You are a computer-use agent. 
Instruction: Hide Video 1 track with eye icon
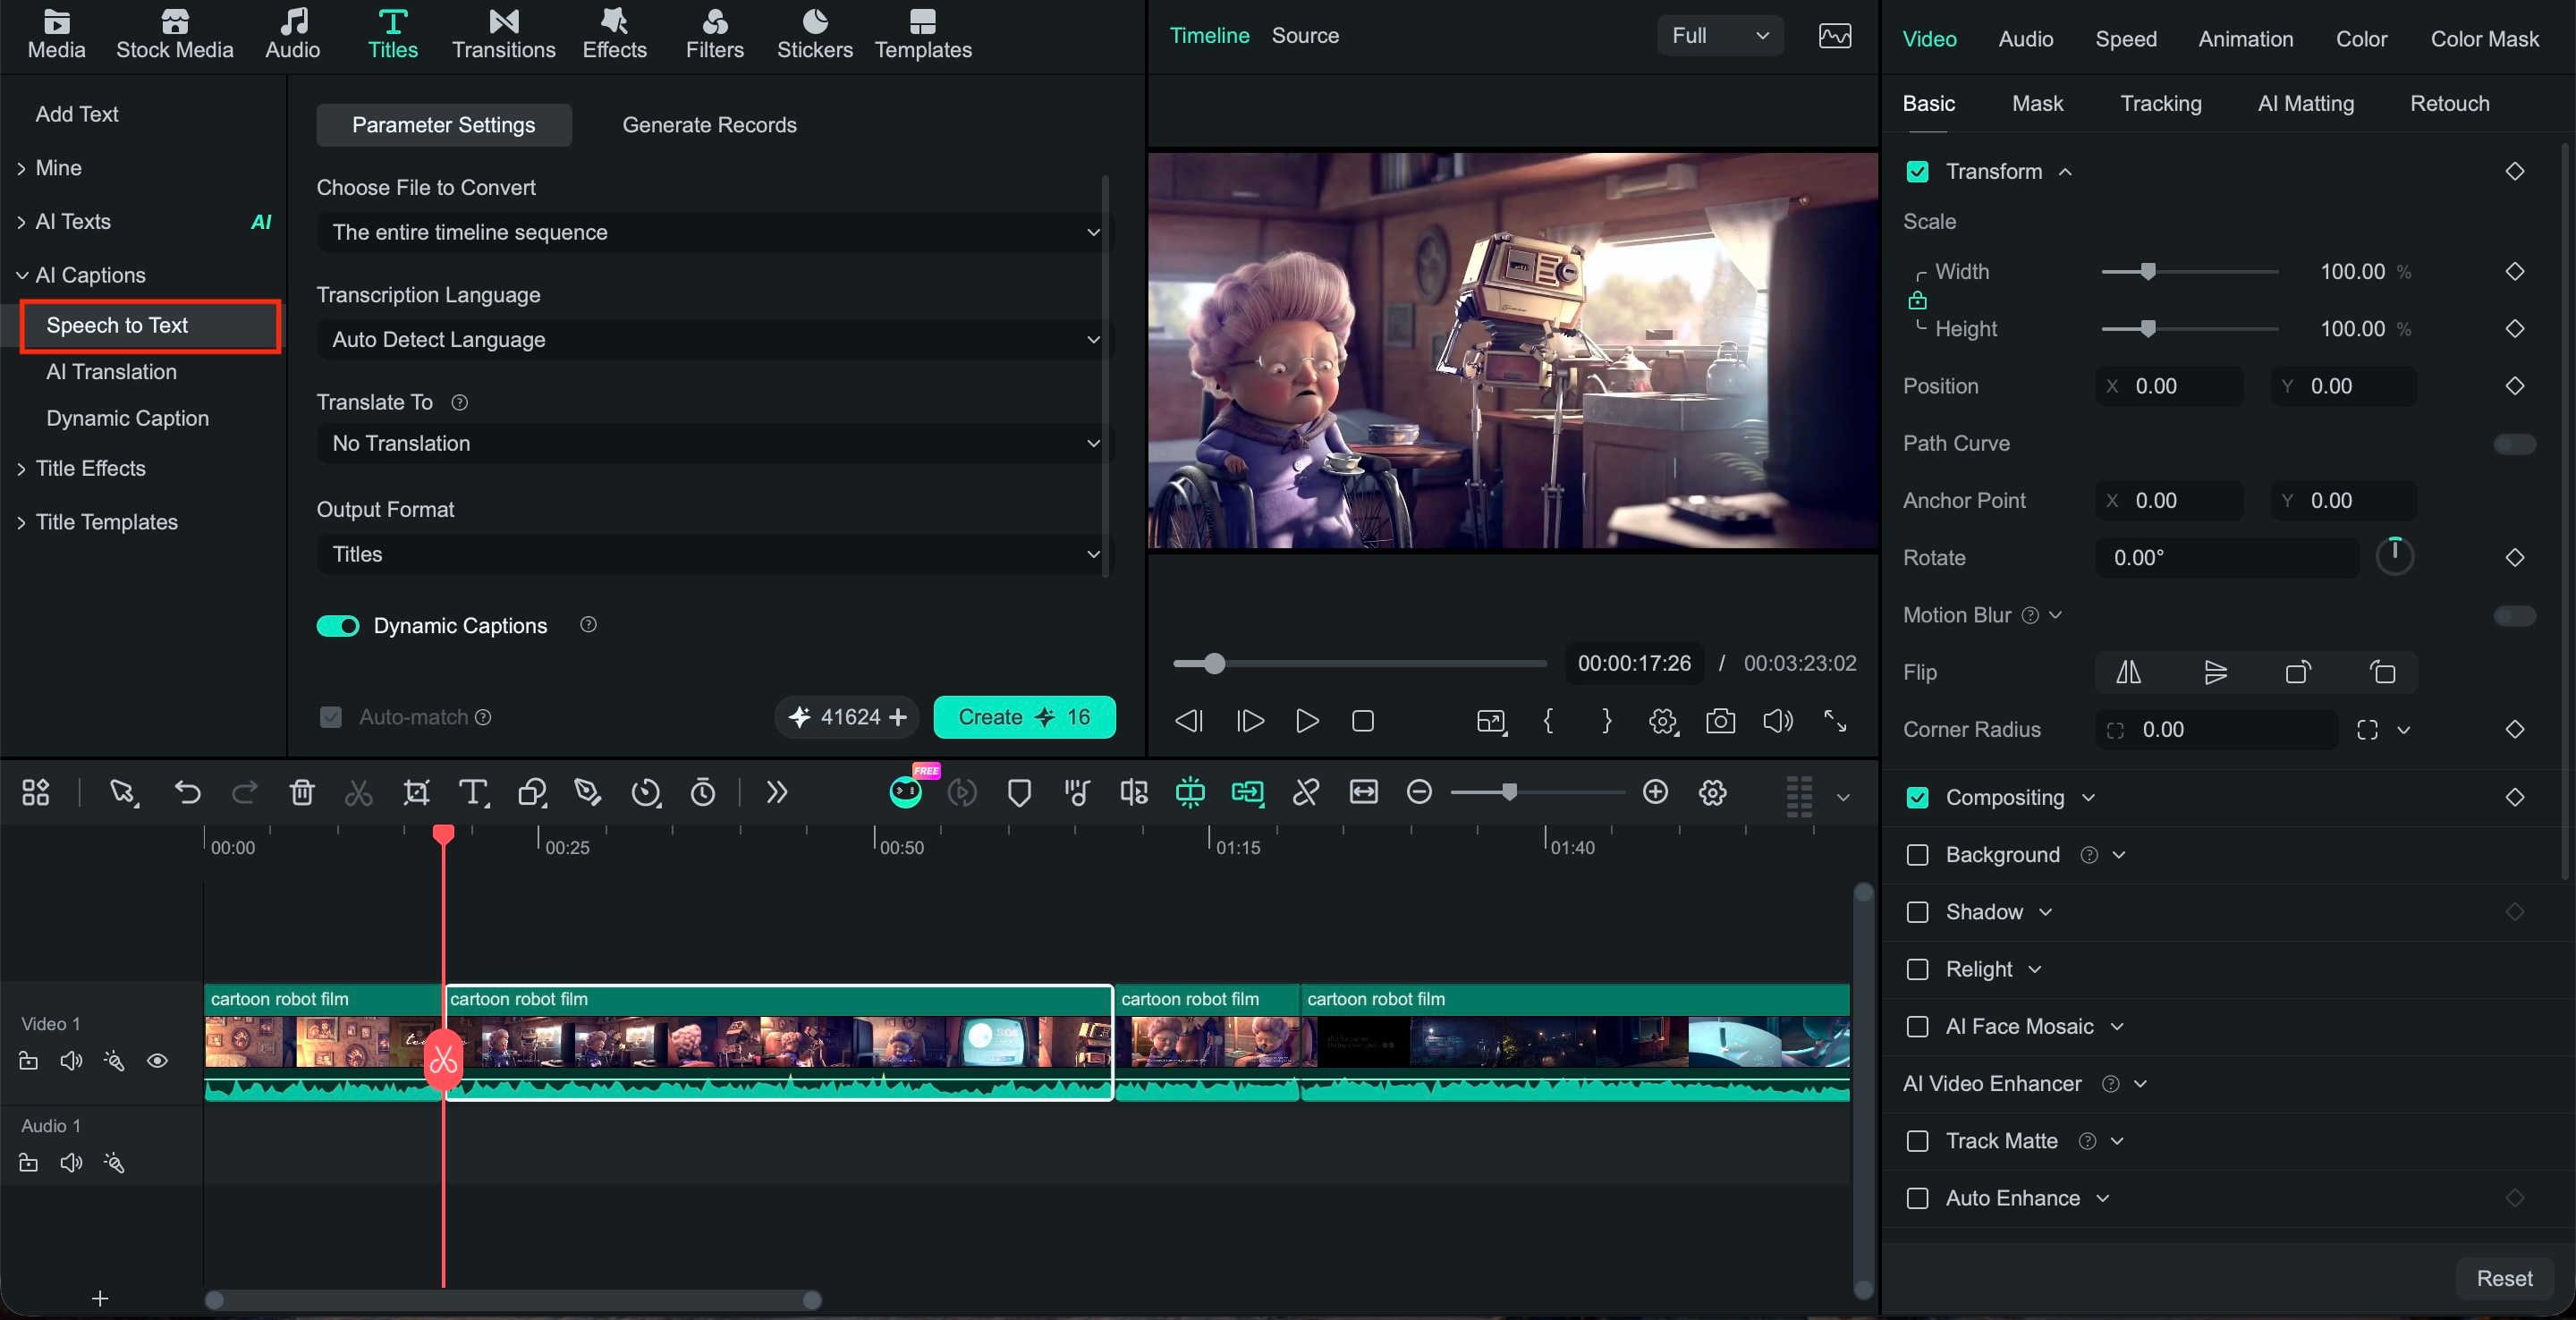click(157, 1061)
